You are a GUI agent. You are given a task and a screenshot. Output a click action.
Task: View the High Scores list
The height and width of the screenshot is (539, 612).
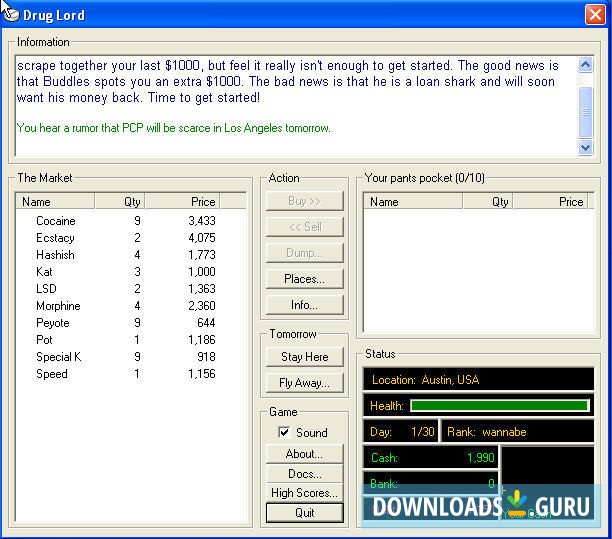(x=304, y=493)
